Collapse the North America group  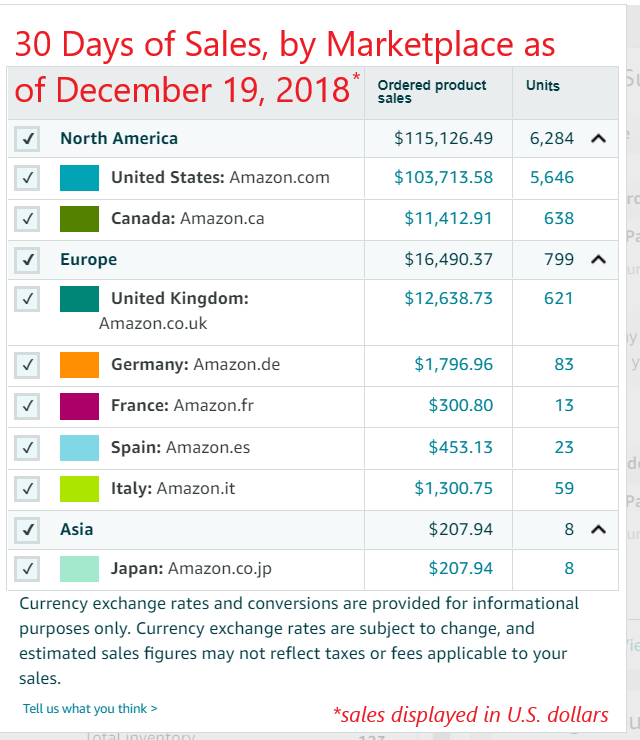pos(598,139)
